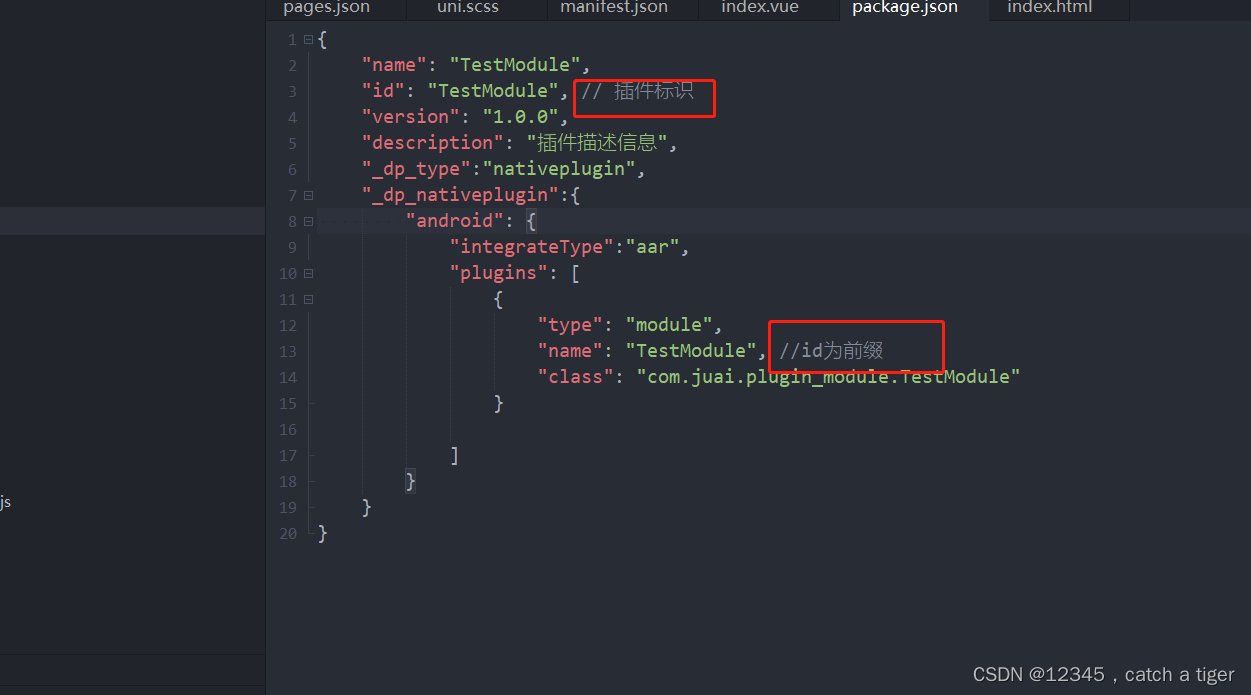Collapse the "plugins" array fold marker

click(309, 274)
